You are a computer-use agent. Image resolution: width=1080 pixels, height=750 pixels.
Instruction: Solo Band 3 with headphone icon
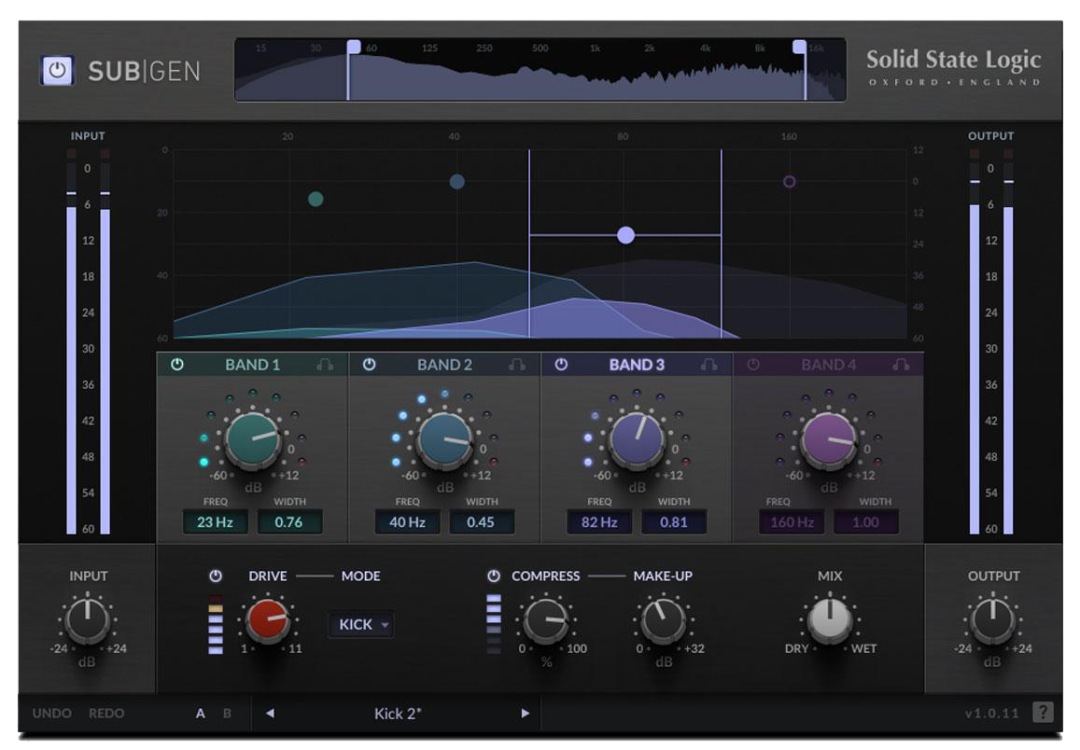click(709, 365)
